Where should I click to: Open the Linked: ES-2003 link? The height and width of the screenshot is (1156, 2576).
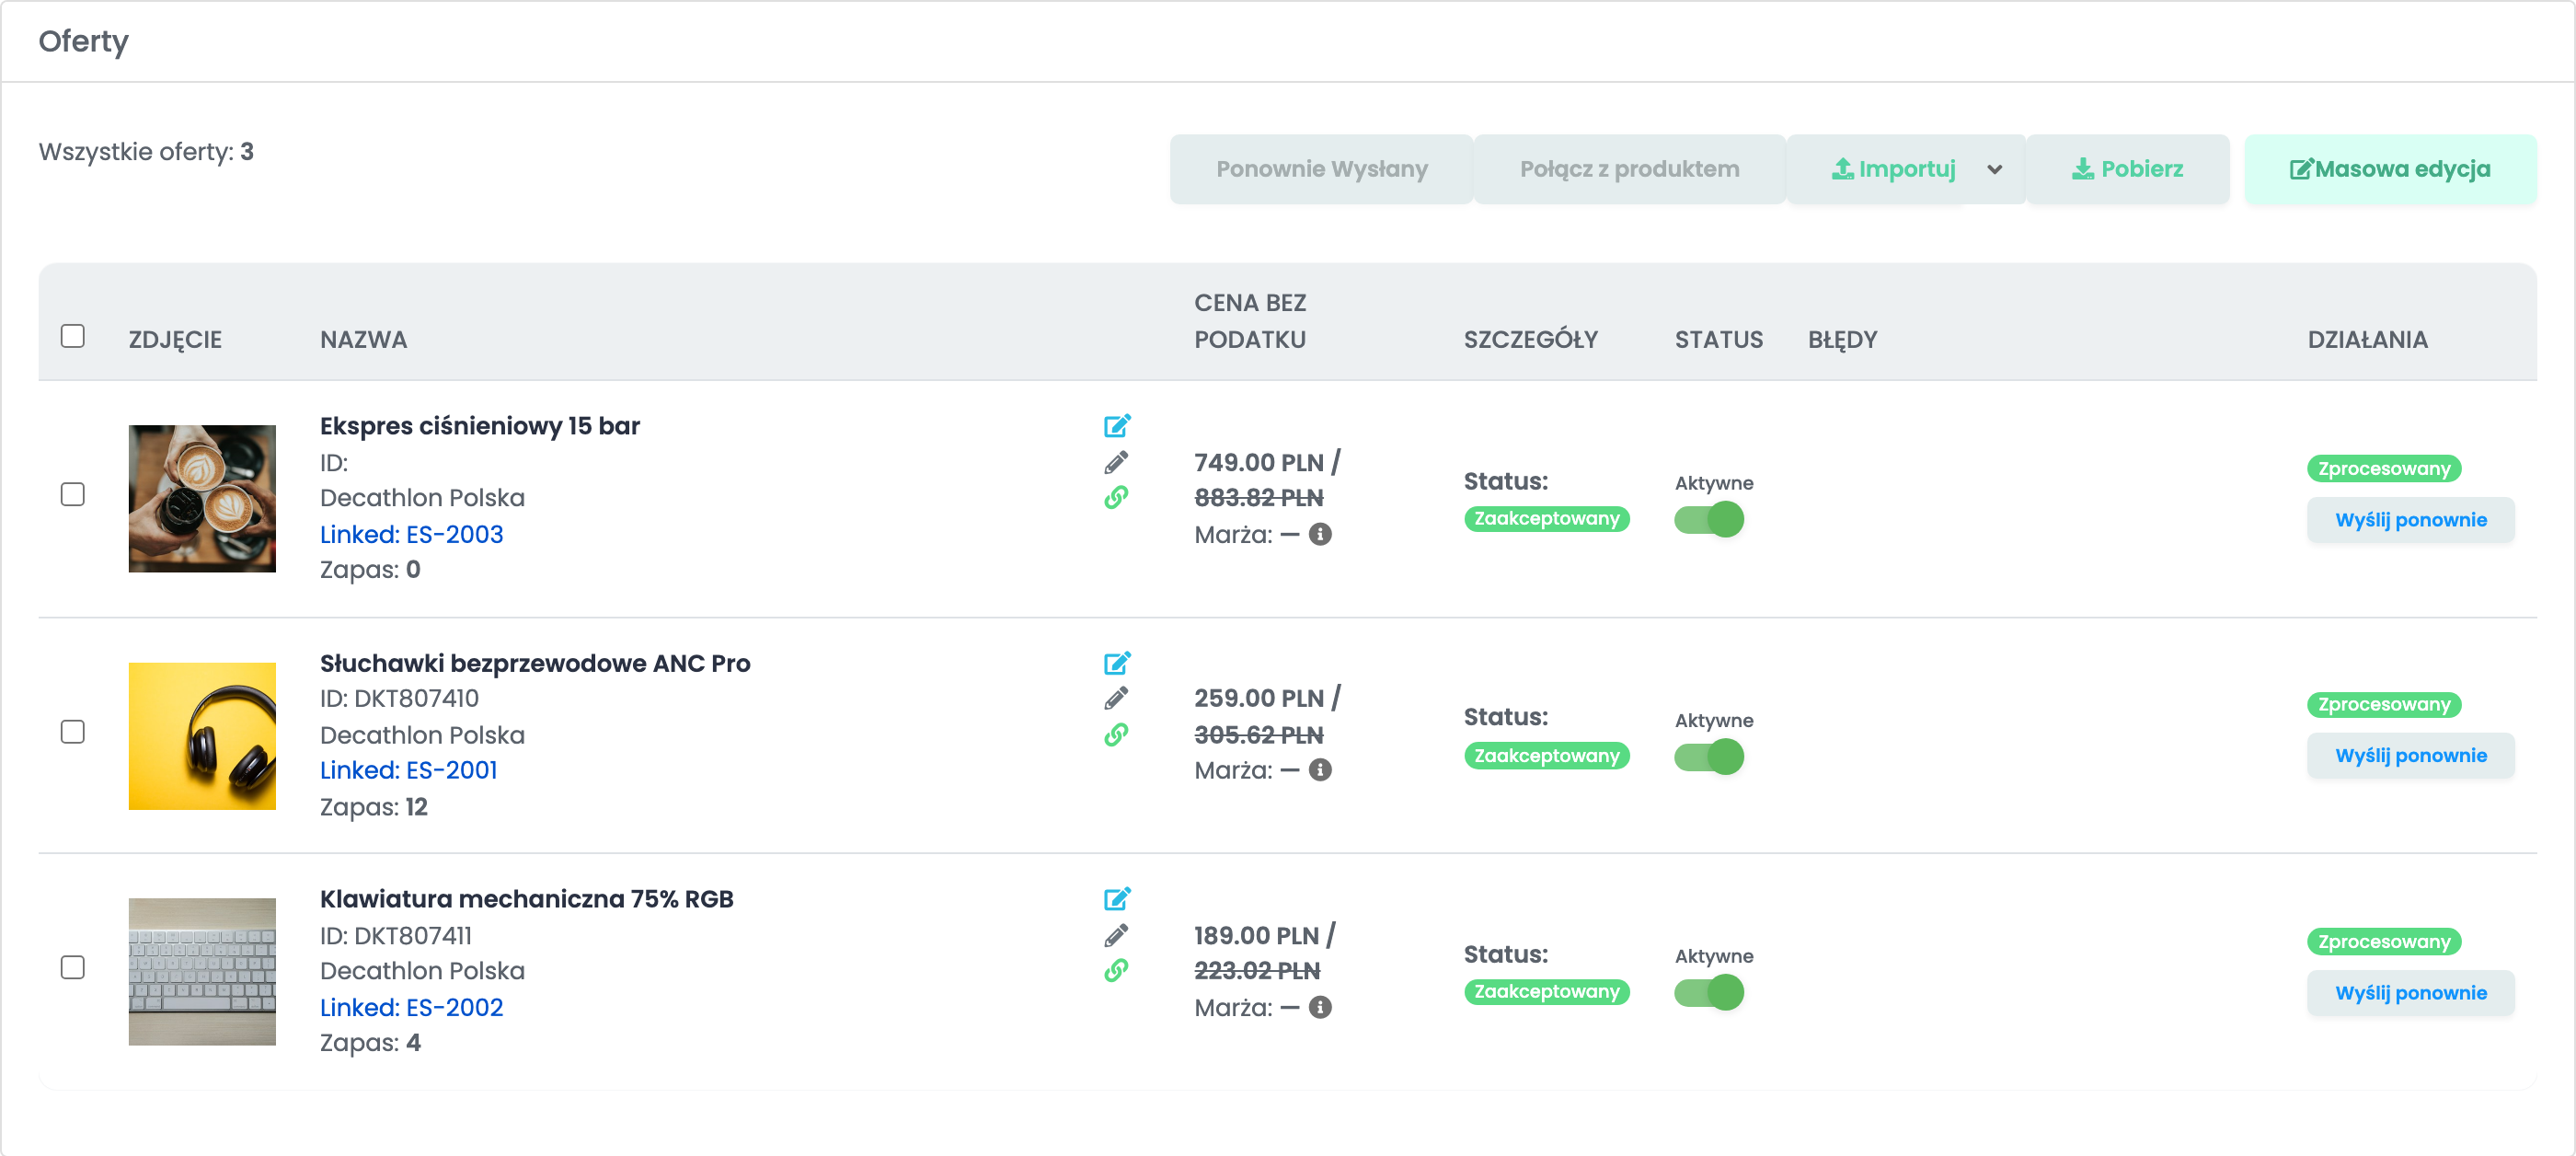tap(411, 534)
